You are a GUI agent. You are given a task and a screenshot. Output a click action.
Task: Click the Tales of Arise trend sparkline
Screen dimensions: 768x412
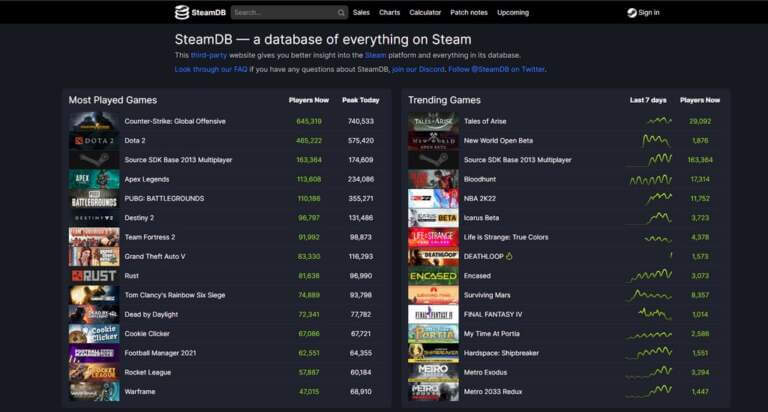coord(658,121)
